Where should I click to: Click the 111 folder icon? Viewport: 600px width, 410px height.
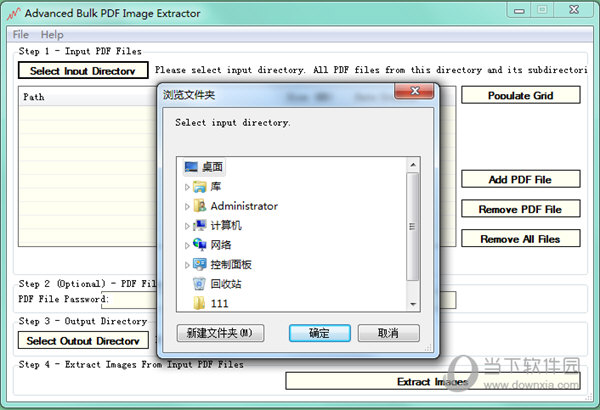(199, 303)
